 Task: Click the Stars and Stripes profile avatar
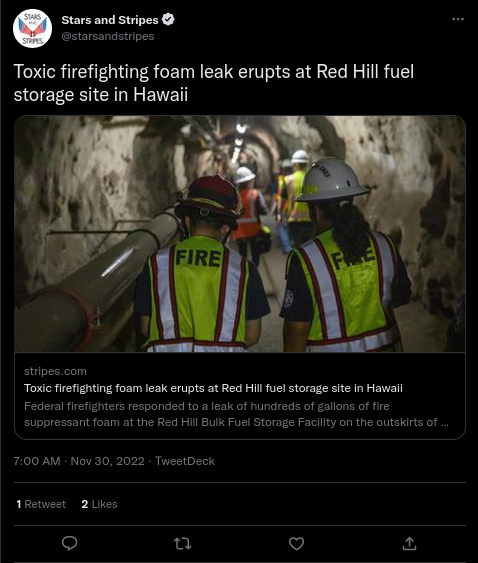[x=32, y=28]
